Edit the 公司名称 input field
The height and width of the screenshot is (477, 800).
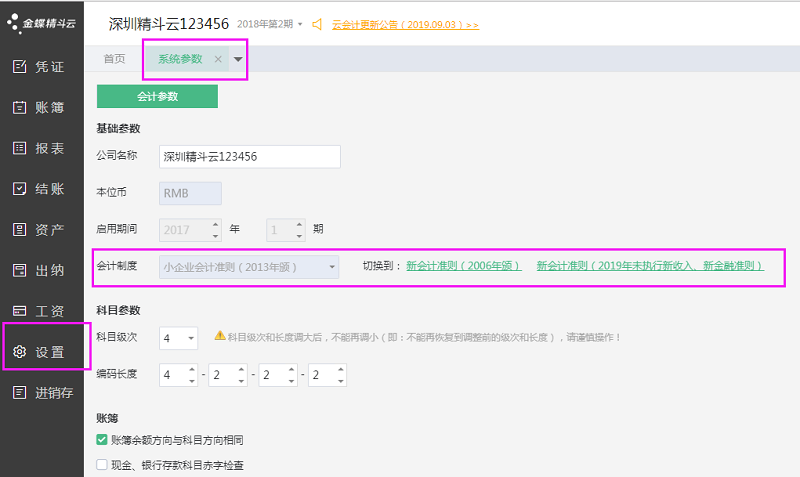(x=249, y=157)
